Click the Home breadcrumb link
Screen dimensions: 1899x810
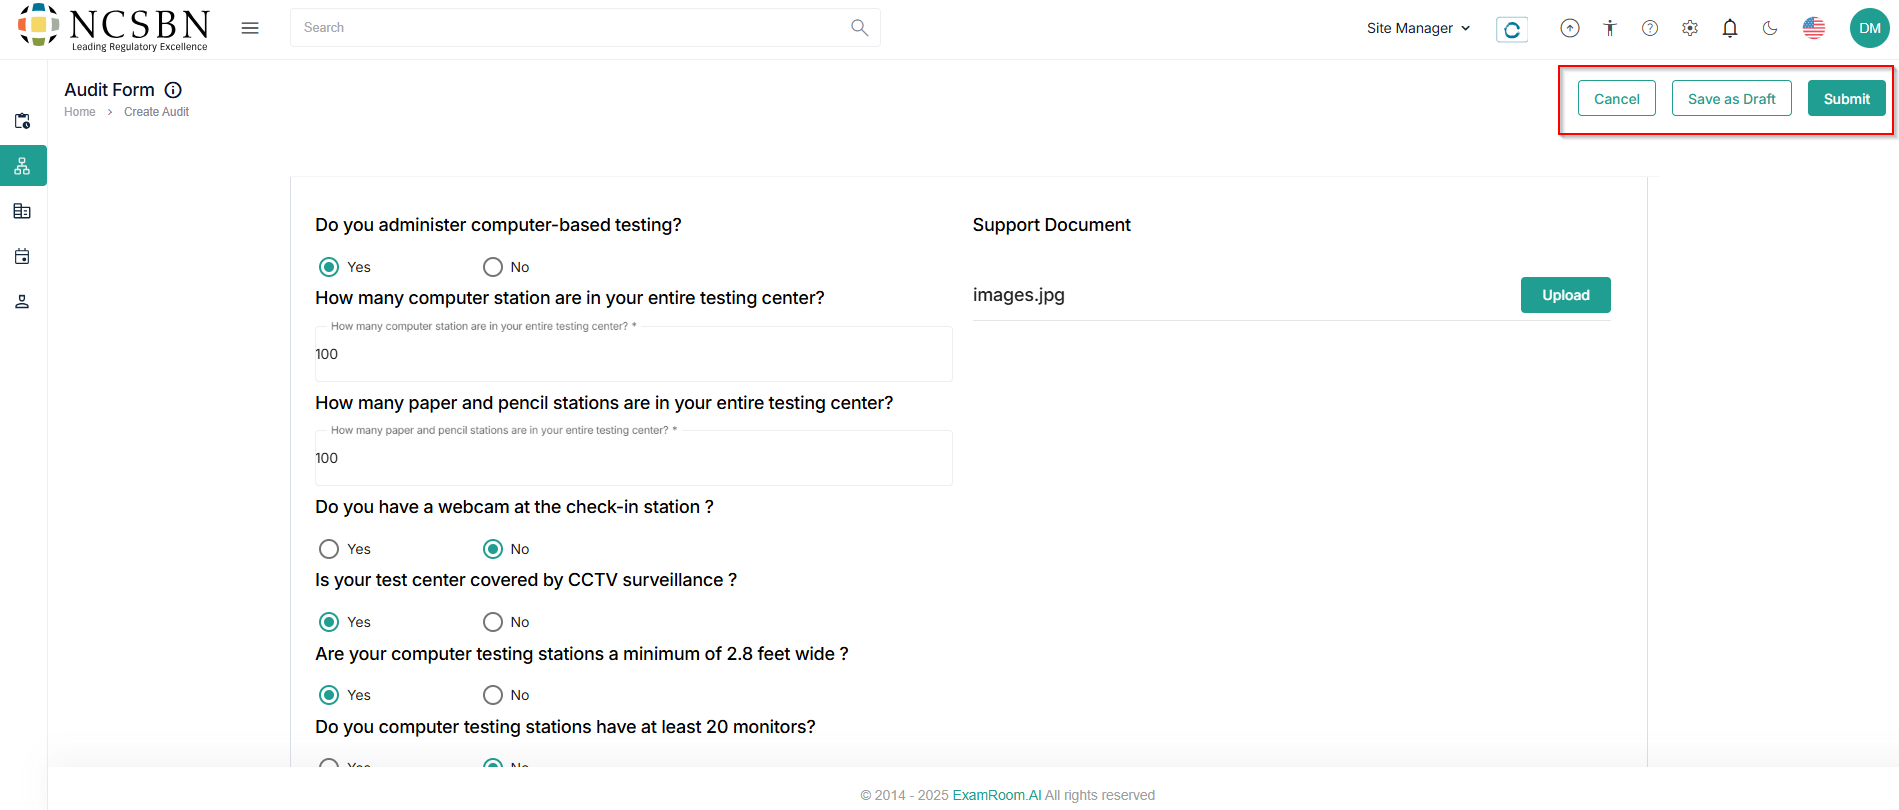[x=80, y=112]
